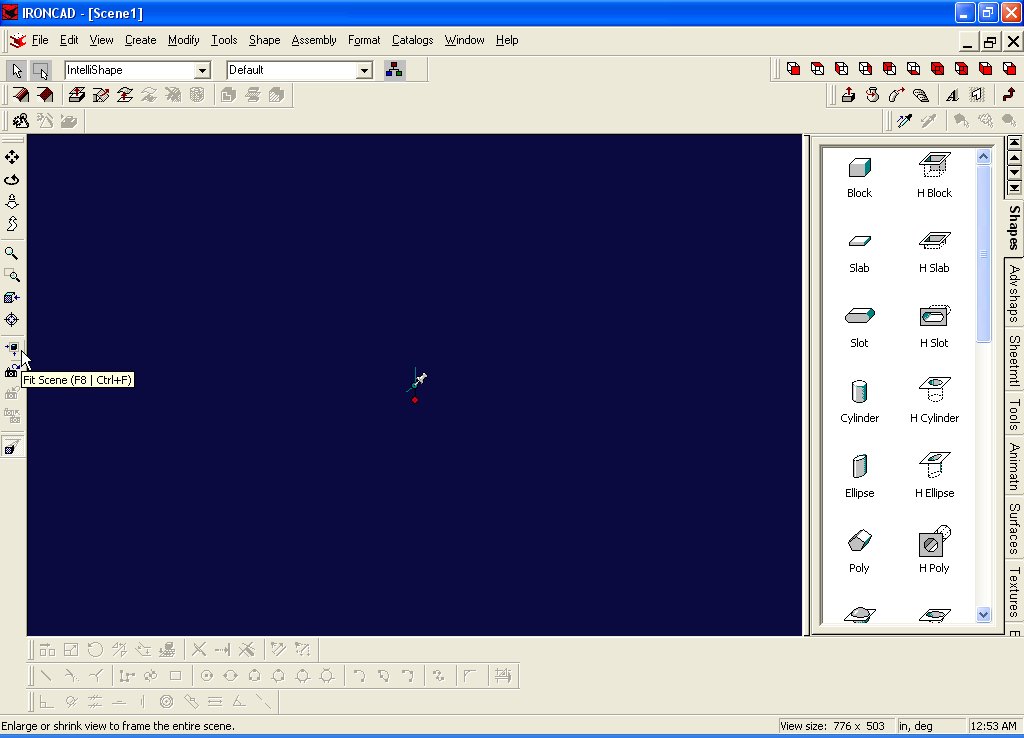The image size is (1024, 738).
Task: Pick the Slab shape
Action: (859, 251)
